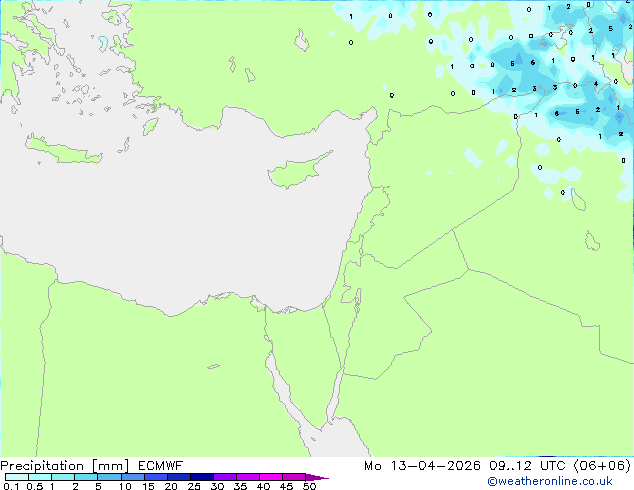634x490 pixels.
Task: Click the legend value '25'
Action: pos(194,486)
